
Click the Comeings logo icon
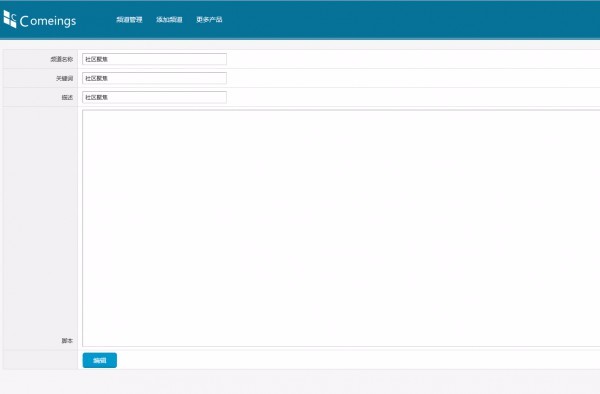10,19
